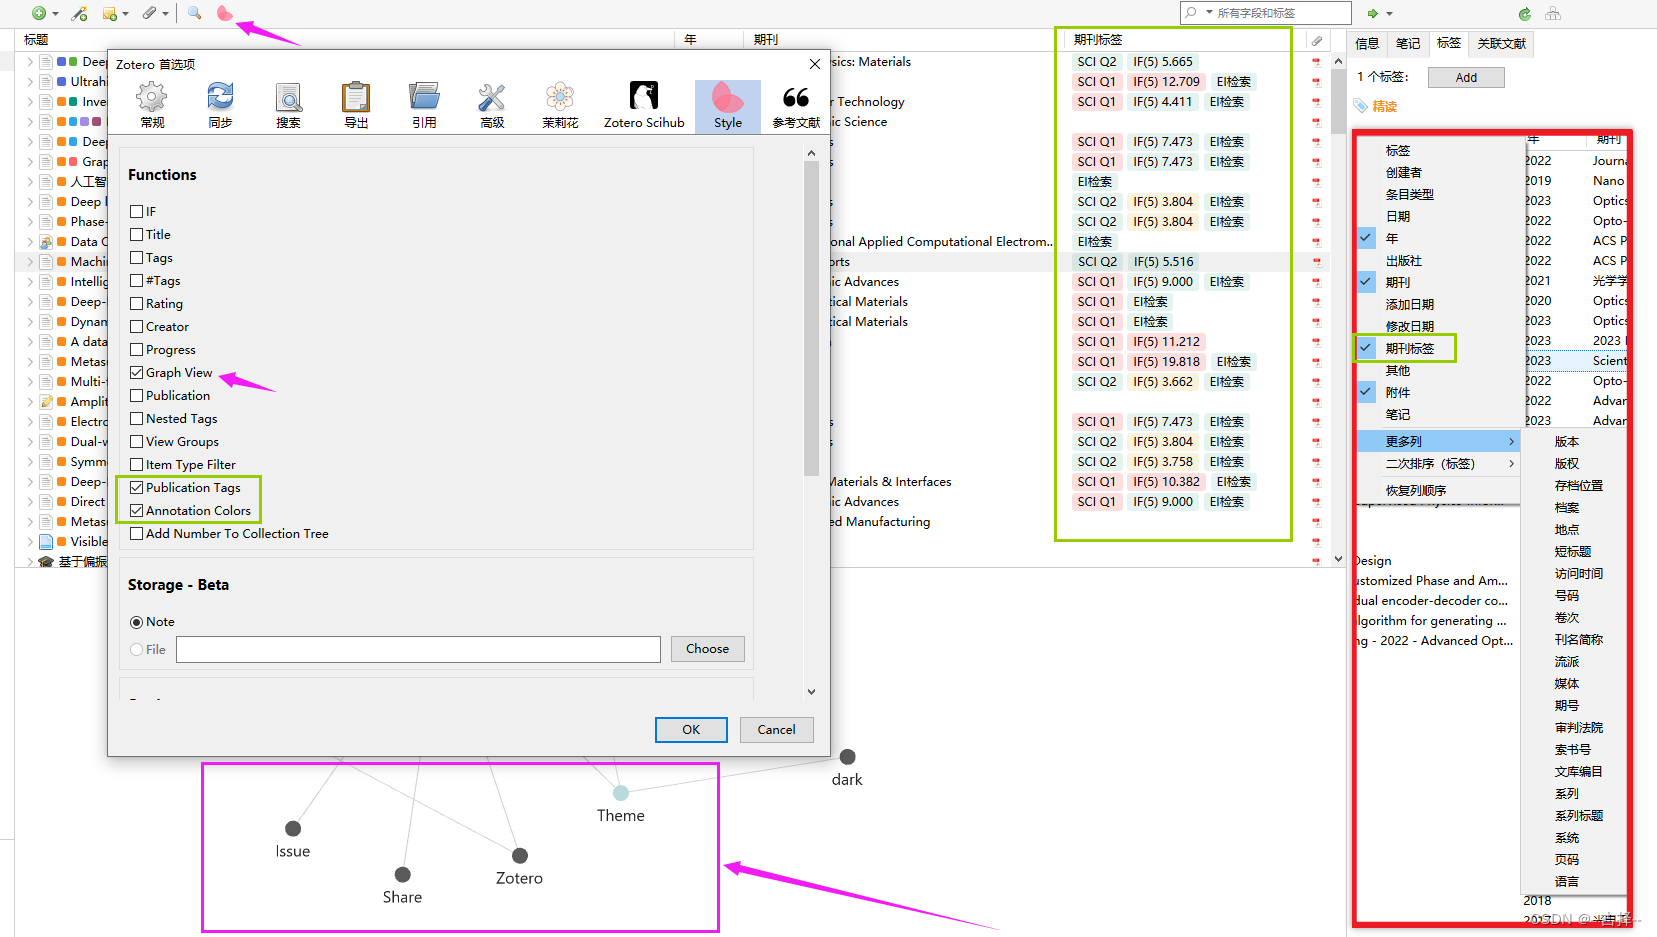This screenshot has width=1657, height=937.
Task: Expand the Machi item row
Action: click(x=30, y=262)
